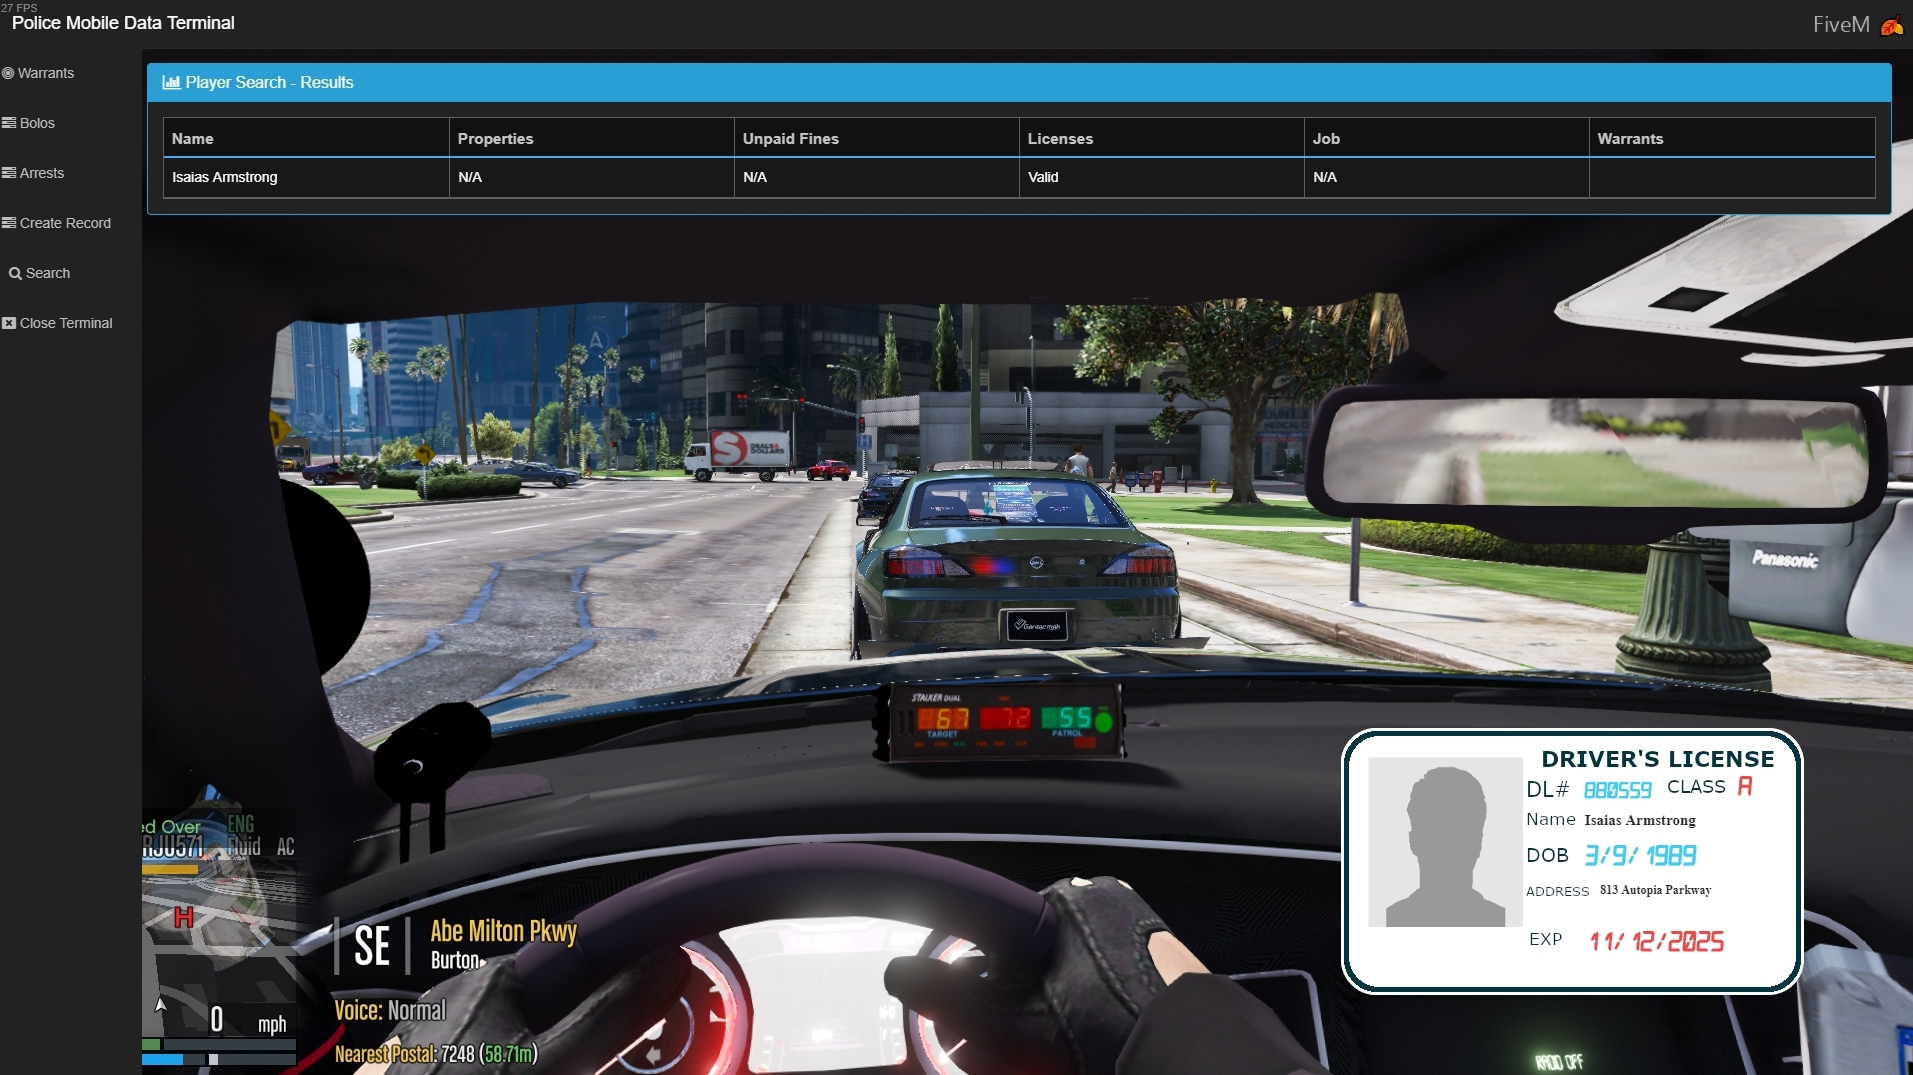The width and height of the screenshot is (1913, 1075).
Task: Click the DRIVER'S LICENSE heading
Action: pos(1658,759)
